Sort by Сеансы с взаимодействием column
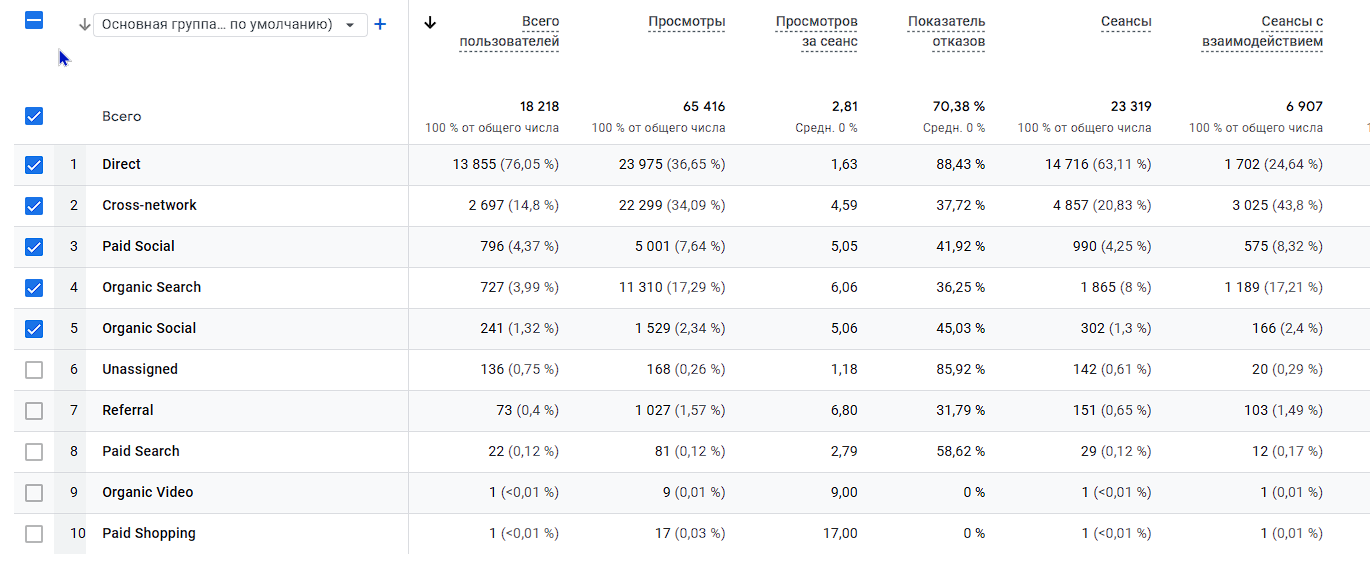 click(1262, 31)
